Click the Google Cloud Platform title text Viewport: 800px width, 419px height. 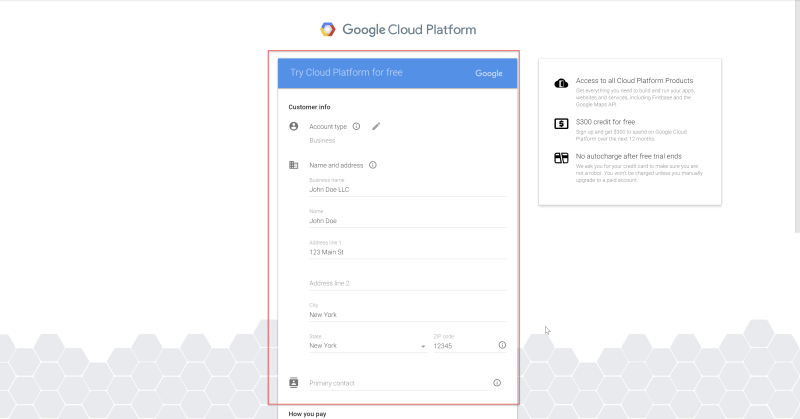(x=409, y=30)
